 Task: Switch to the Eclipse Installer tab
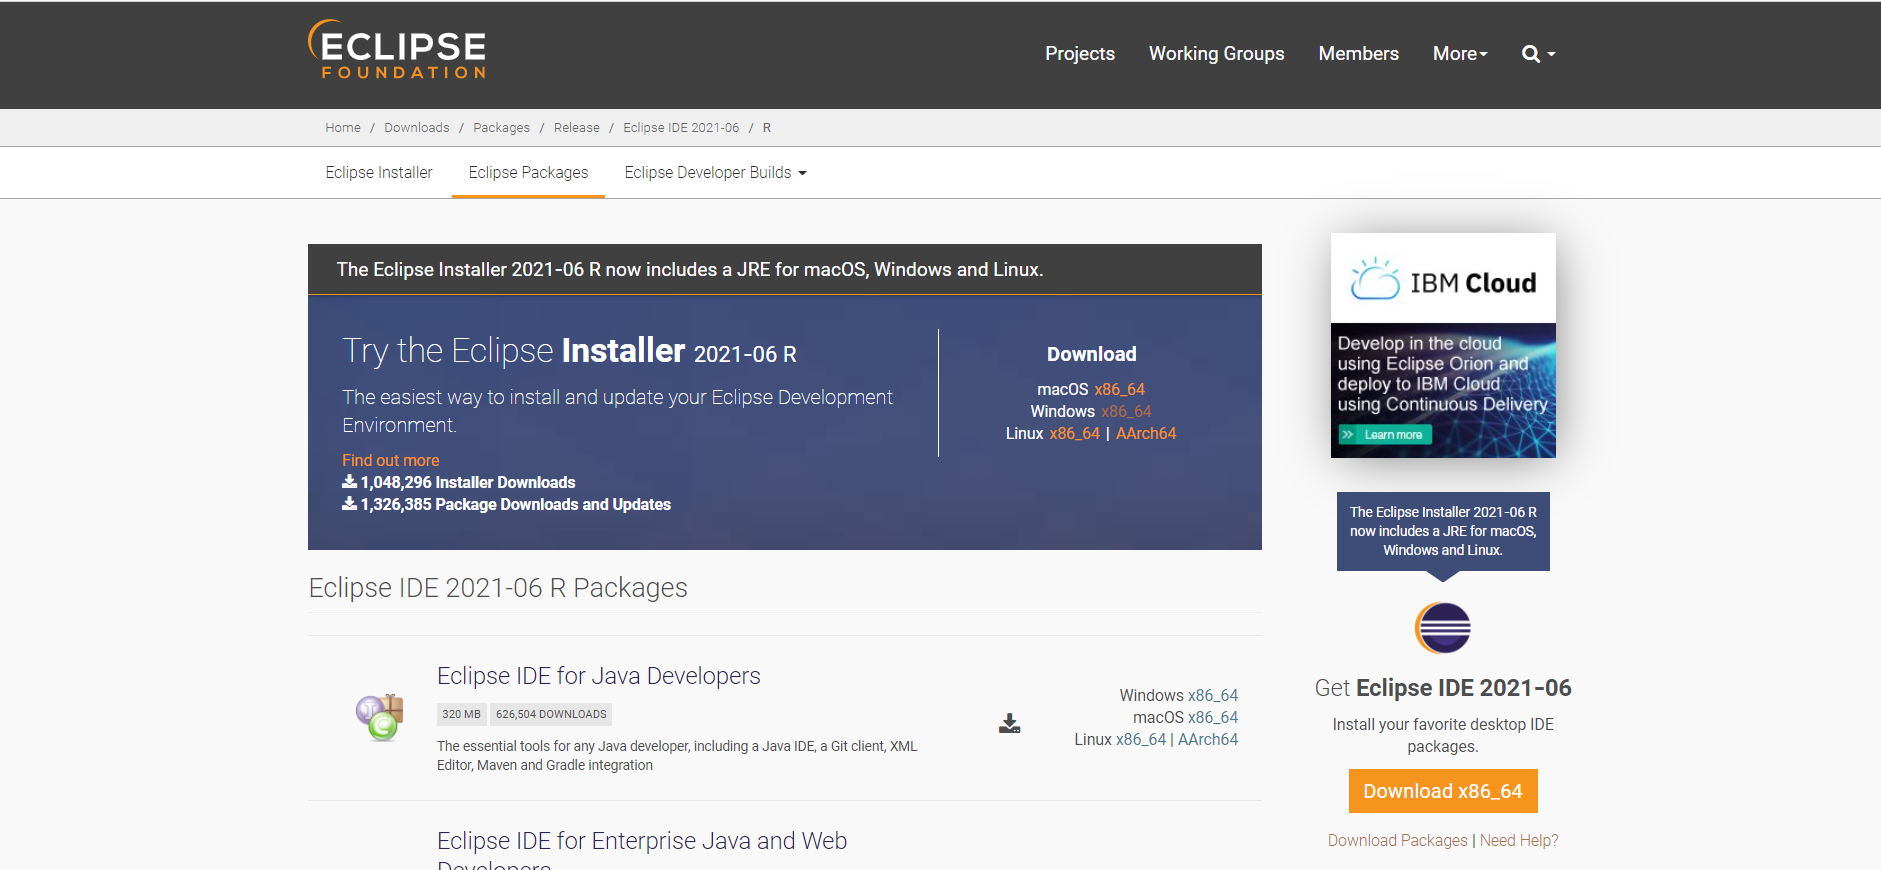[x=379, y=173]
